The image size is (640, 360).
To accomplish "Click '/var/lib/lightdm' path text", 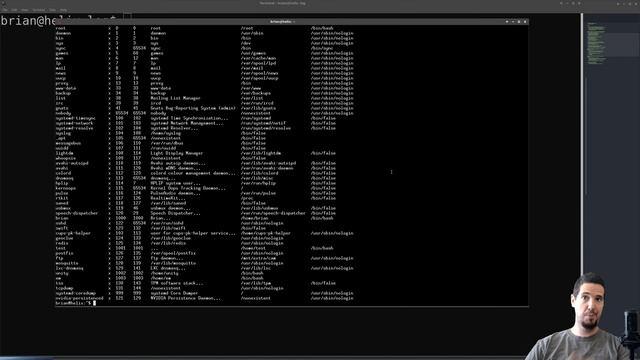I will 261,153.
